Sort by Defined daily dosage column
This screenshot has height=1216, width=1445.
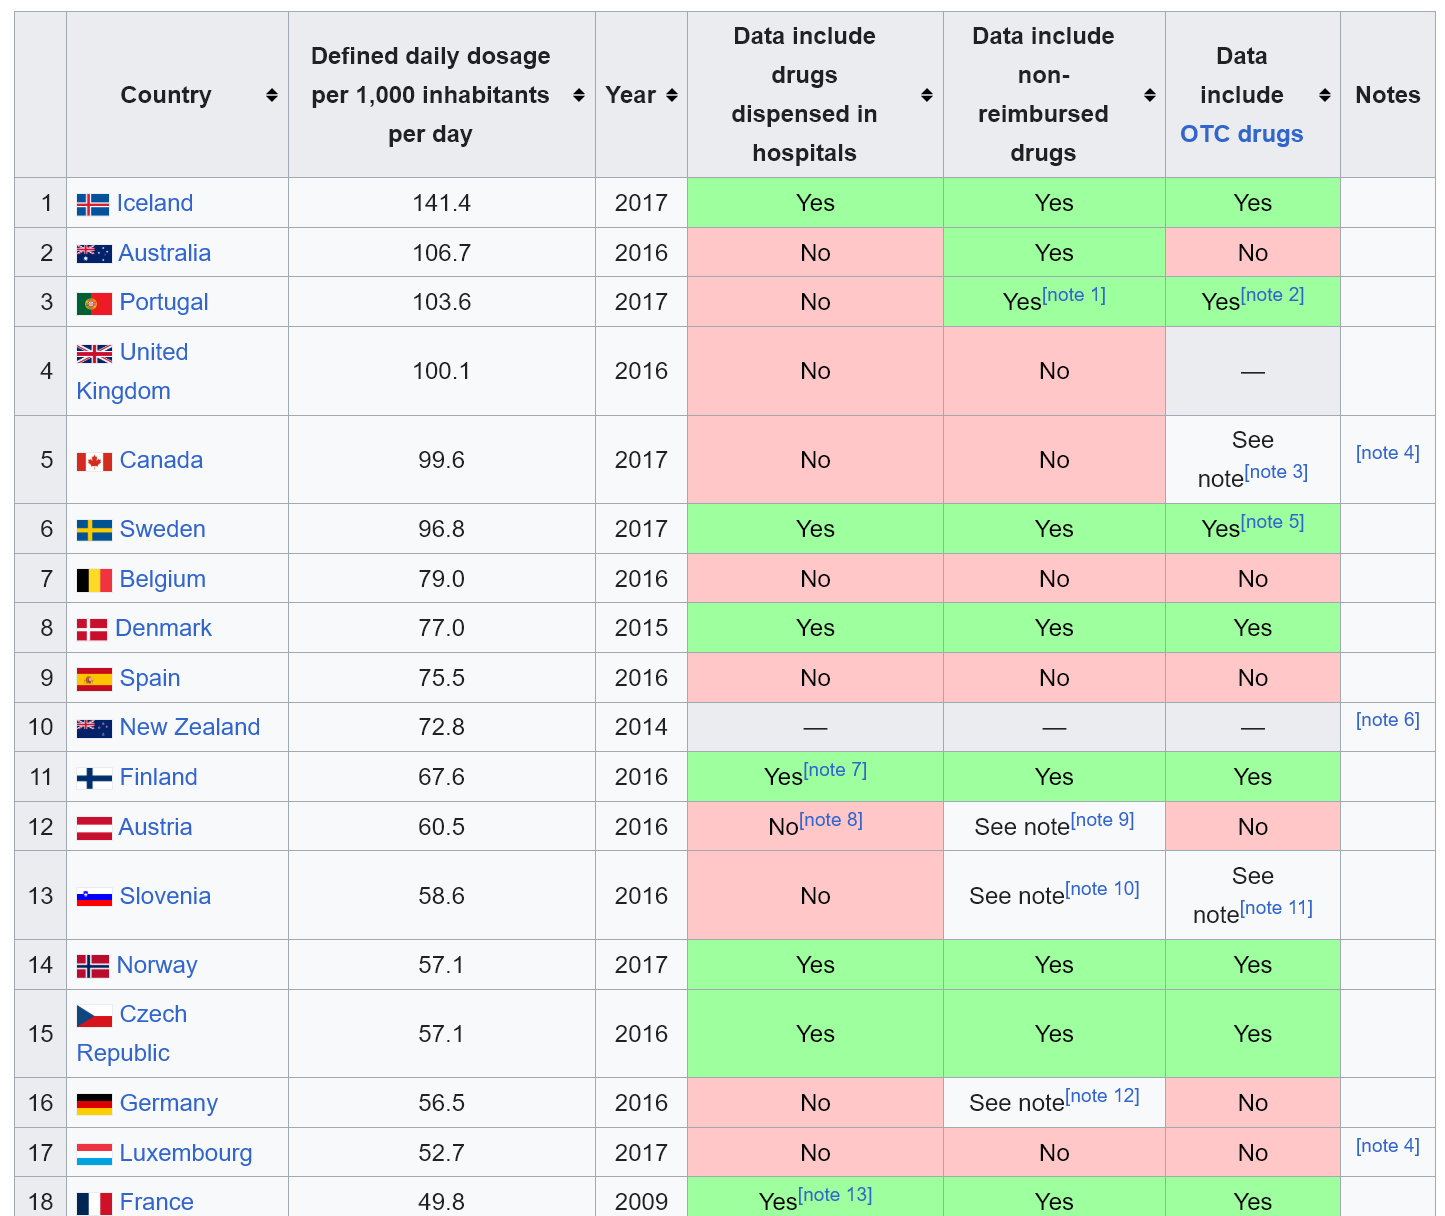pos(578,95)
